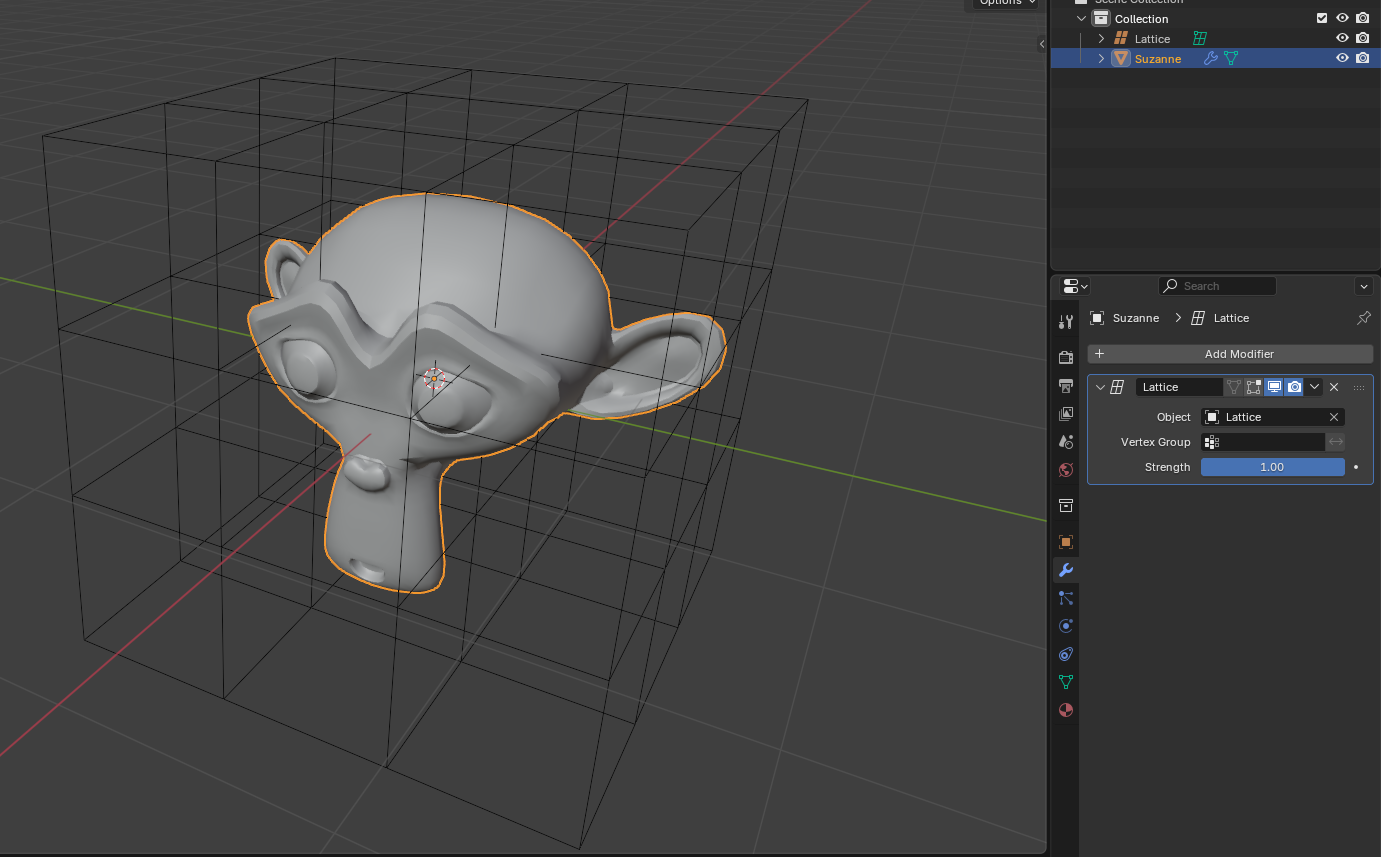Screen dimensions: 1381x857
Task: Hide the Lattice object in viewport
Action: (x=1343, y=39)
